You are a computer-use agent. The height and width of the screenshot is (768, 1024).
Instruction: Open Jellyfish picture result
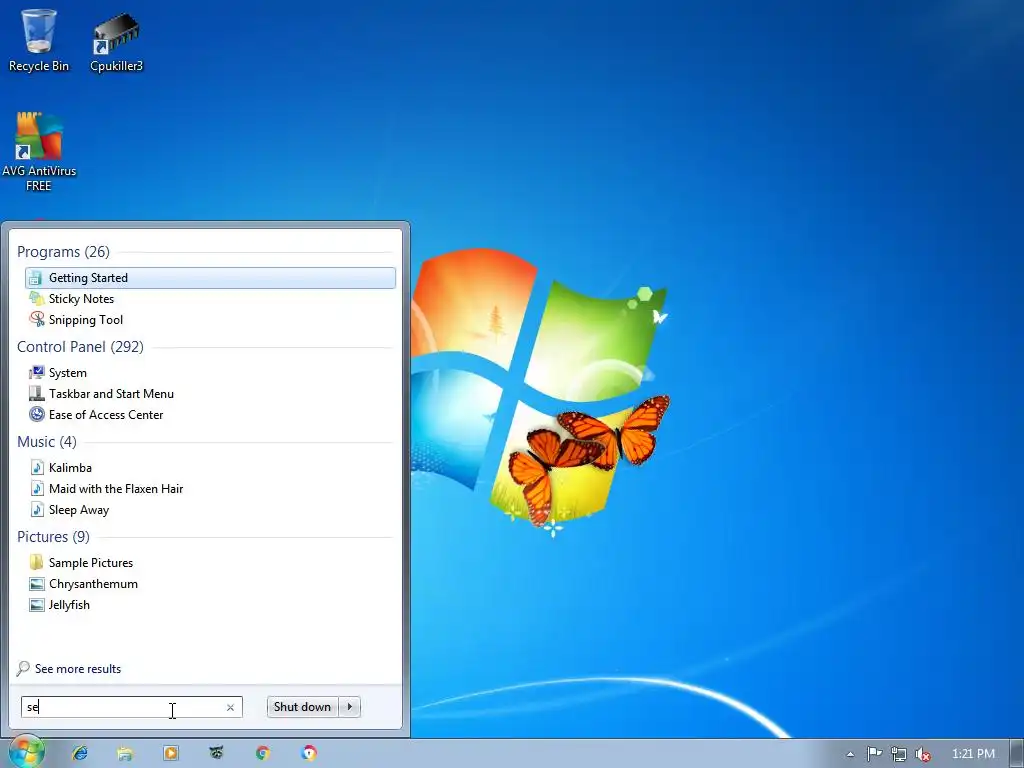pyautogui.click(x=210, y=604)
